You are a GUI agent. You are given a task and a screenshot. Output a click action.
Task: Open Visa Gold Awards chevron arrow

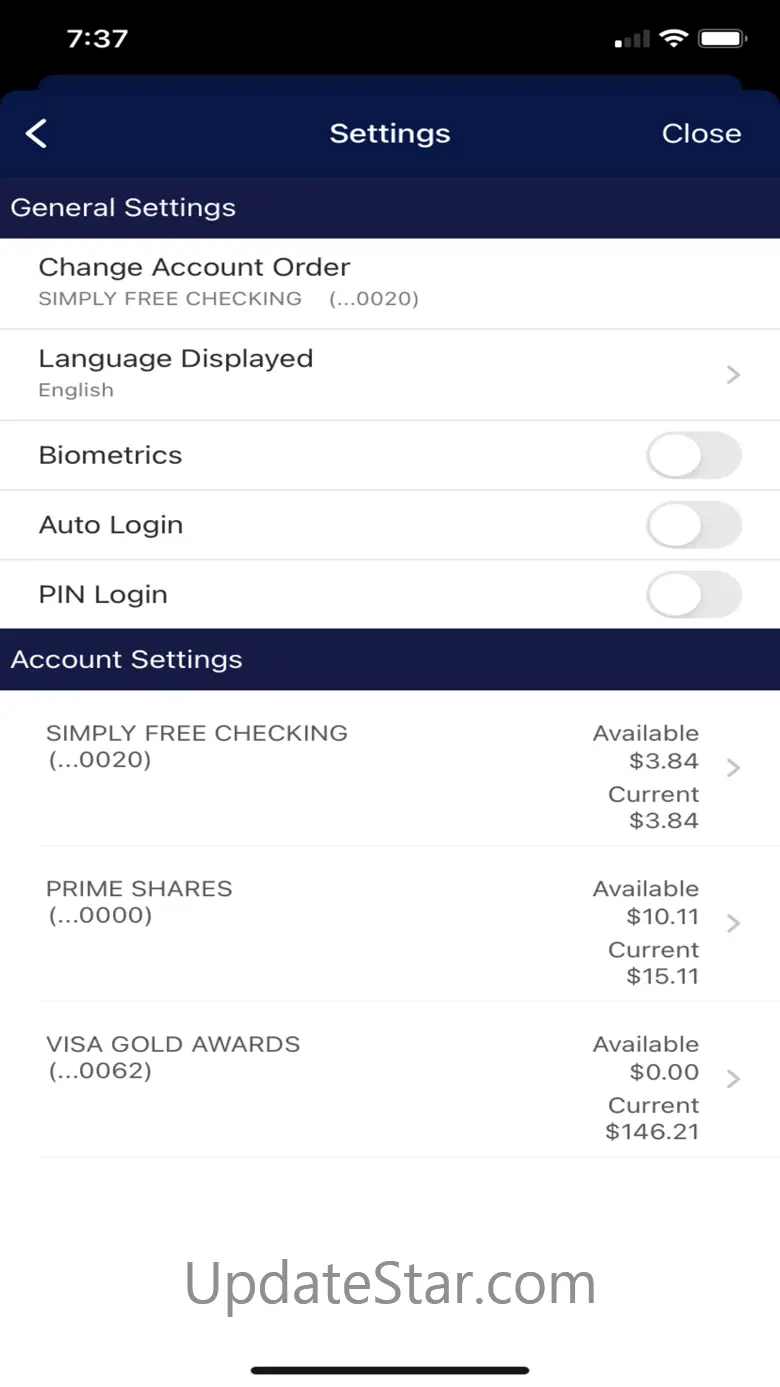click(x=733, y=1079)
